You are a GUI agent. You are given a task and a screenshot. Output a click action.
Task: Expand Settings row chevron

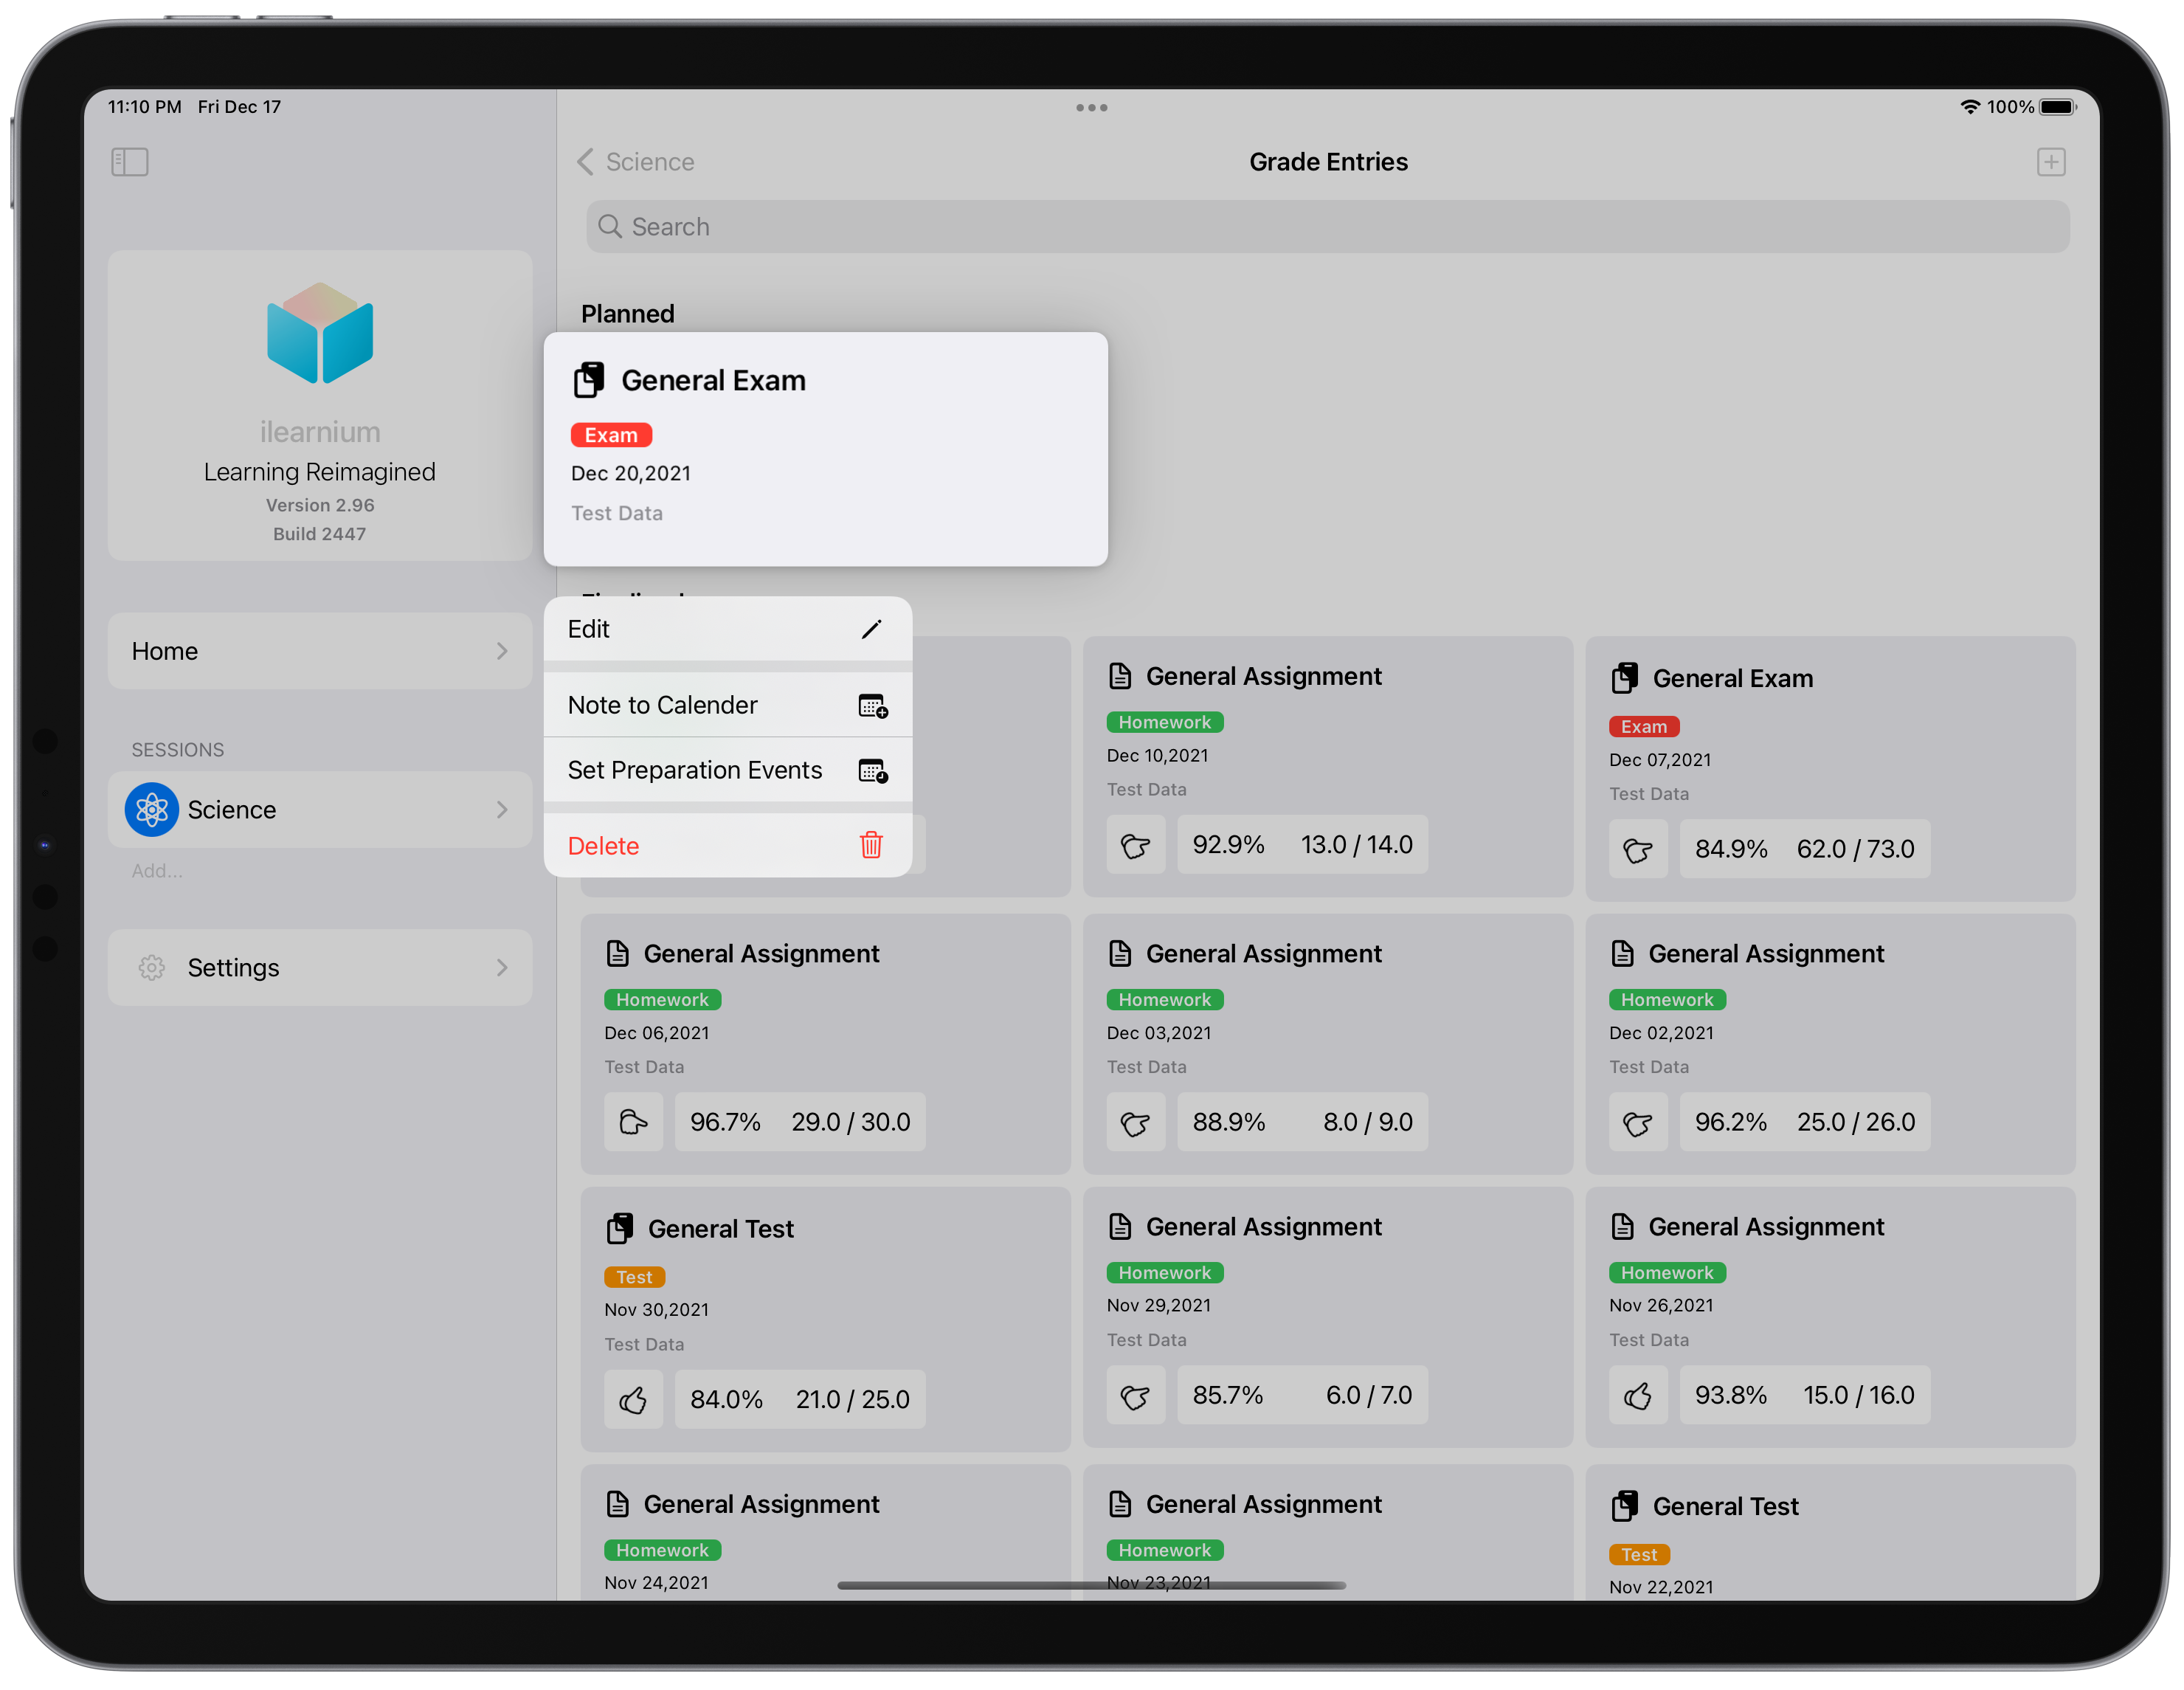pyautogui.click(x=502, y=968)
